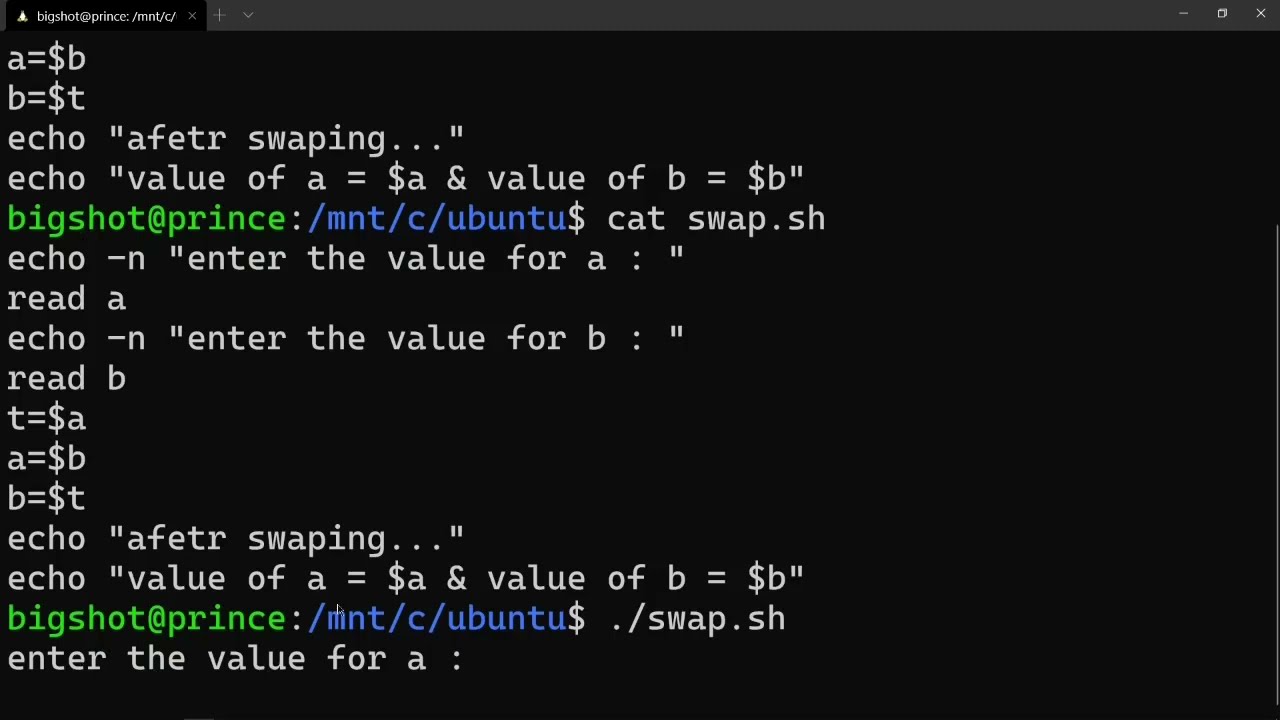
Task: Open a new tab with the plus button
Action: click(219, 15)
